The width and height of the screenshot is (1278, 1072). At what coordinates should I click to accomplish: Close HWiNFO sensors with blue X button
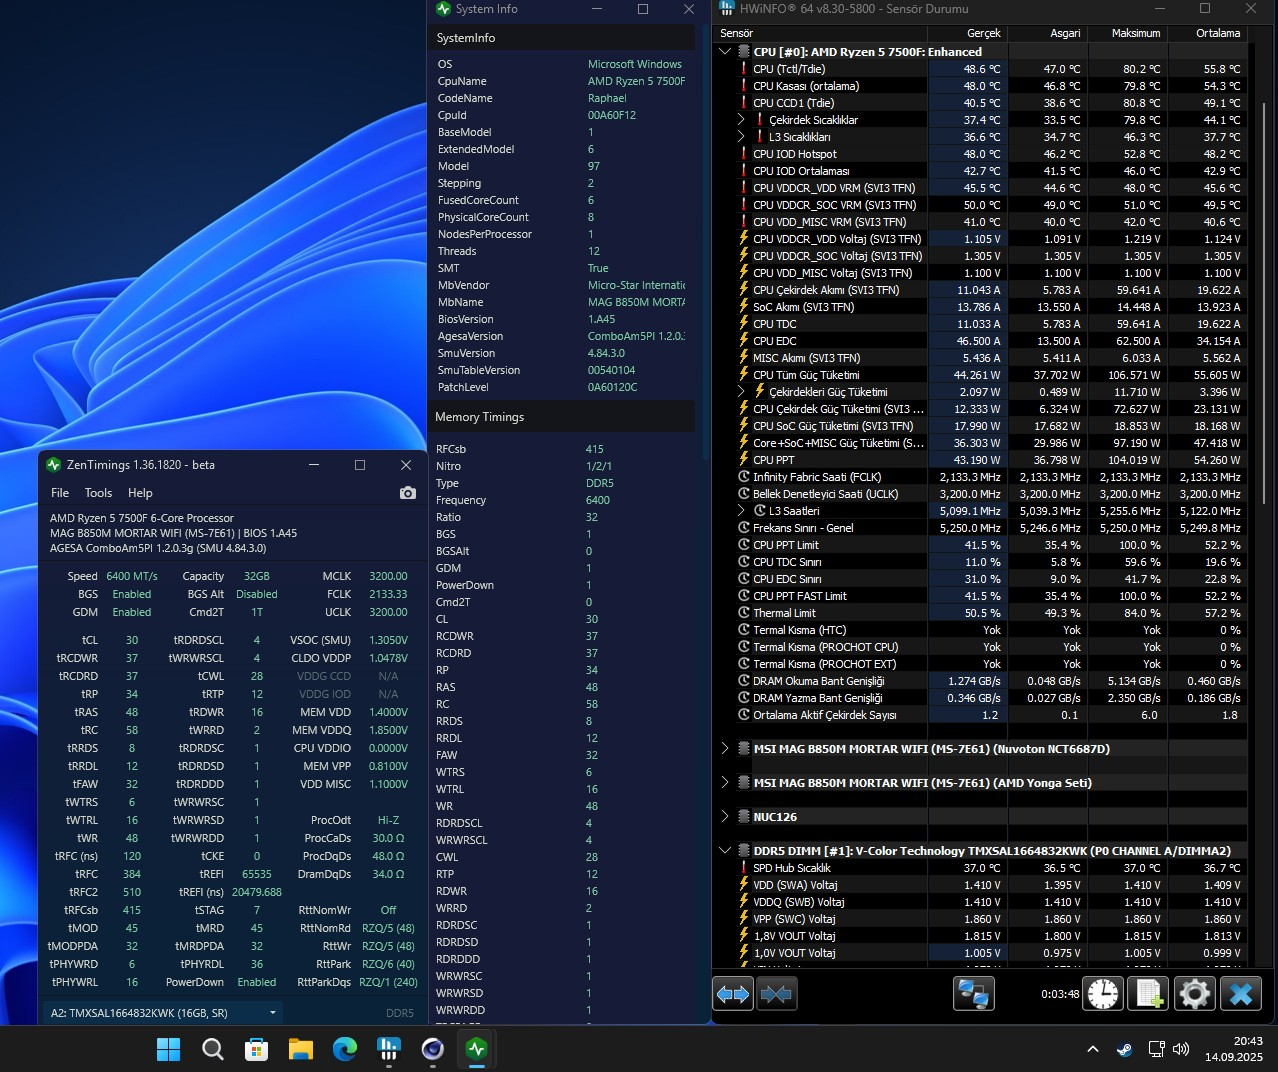click(1241, 994)
